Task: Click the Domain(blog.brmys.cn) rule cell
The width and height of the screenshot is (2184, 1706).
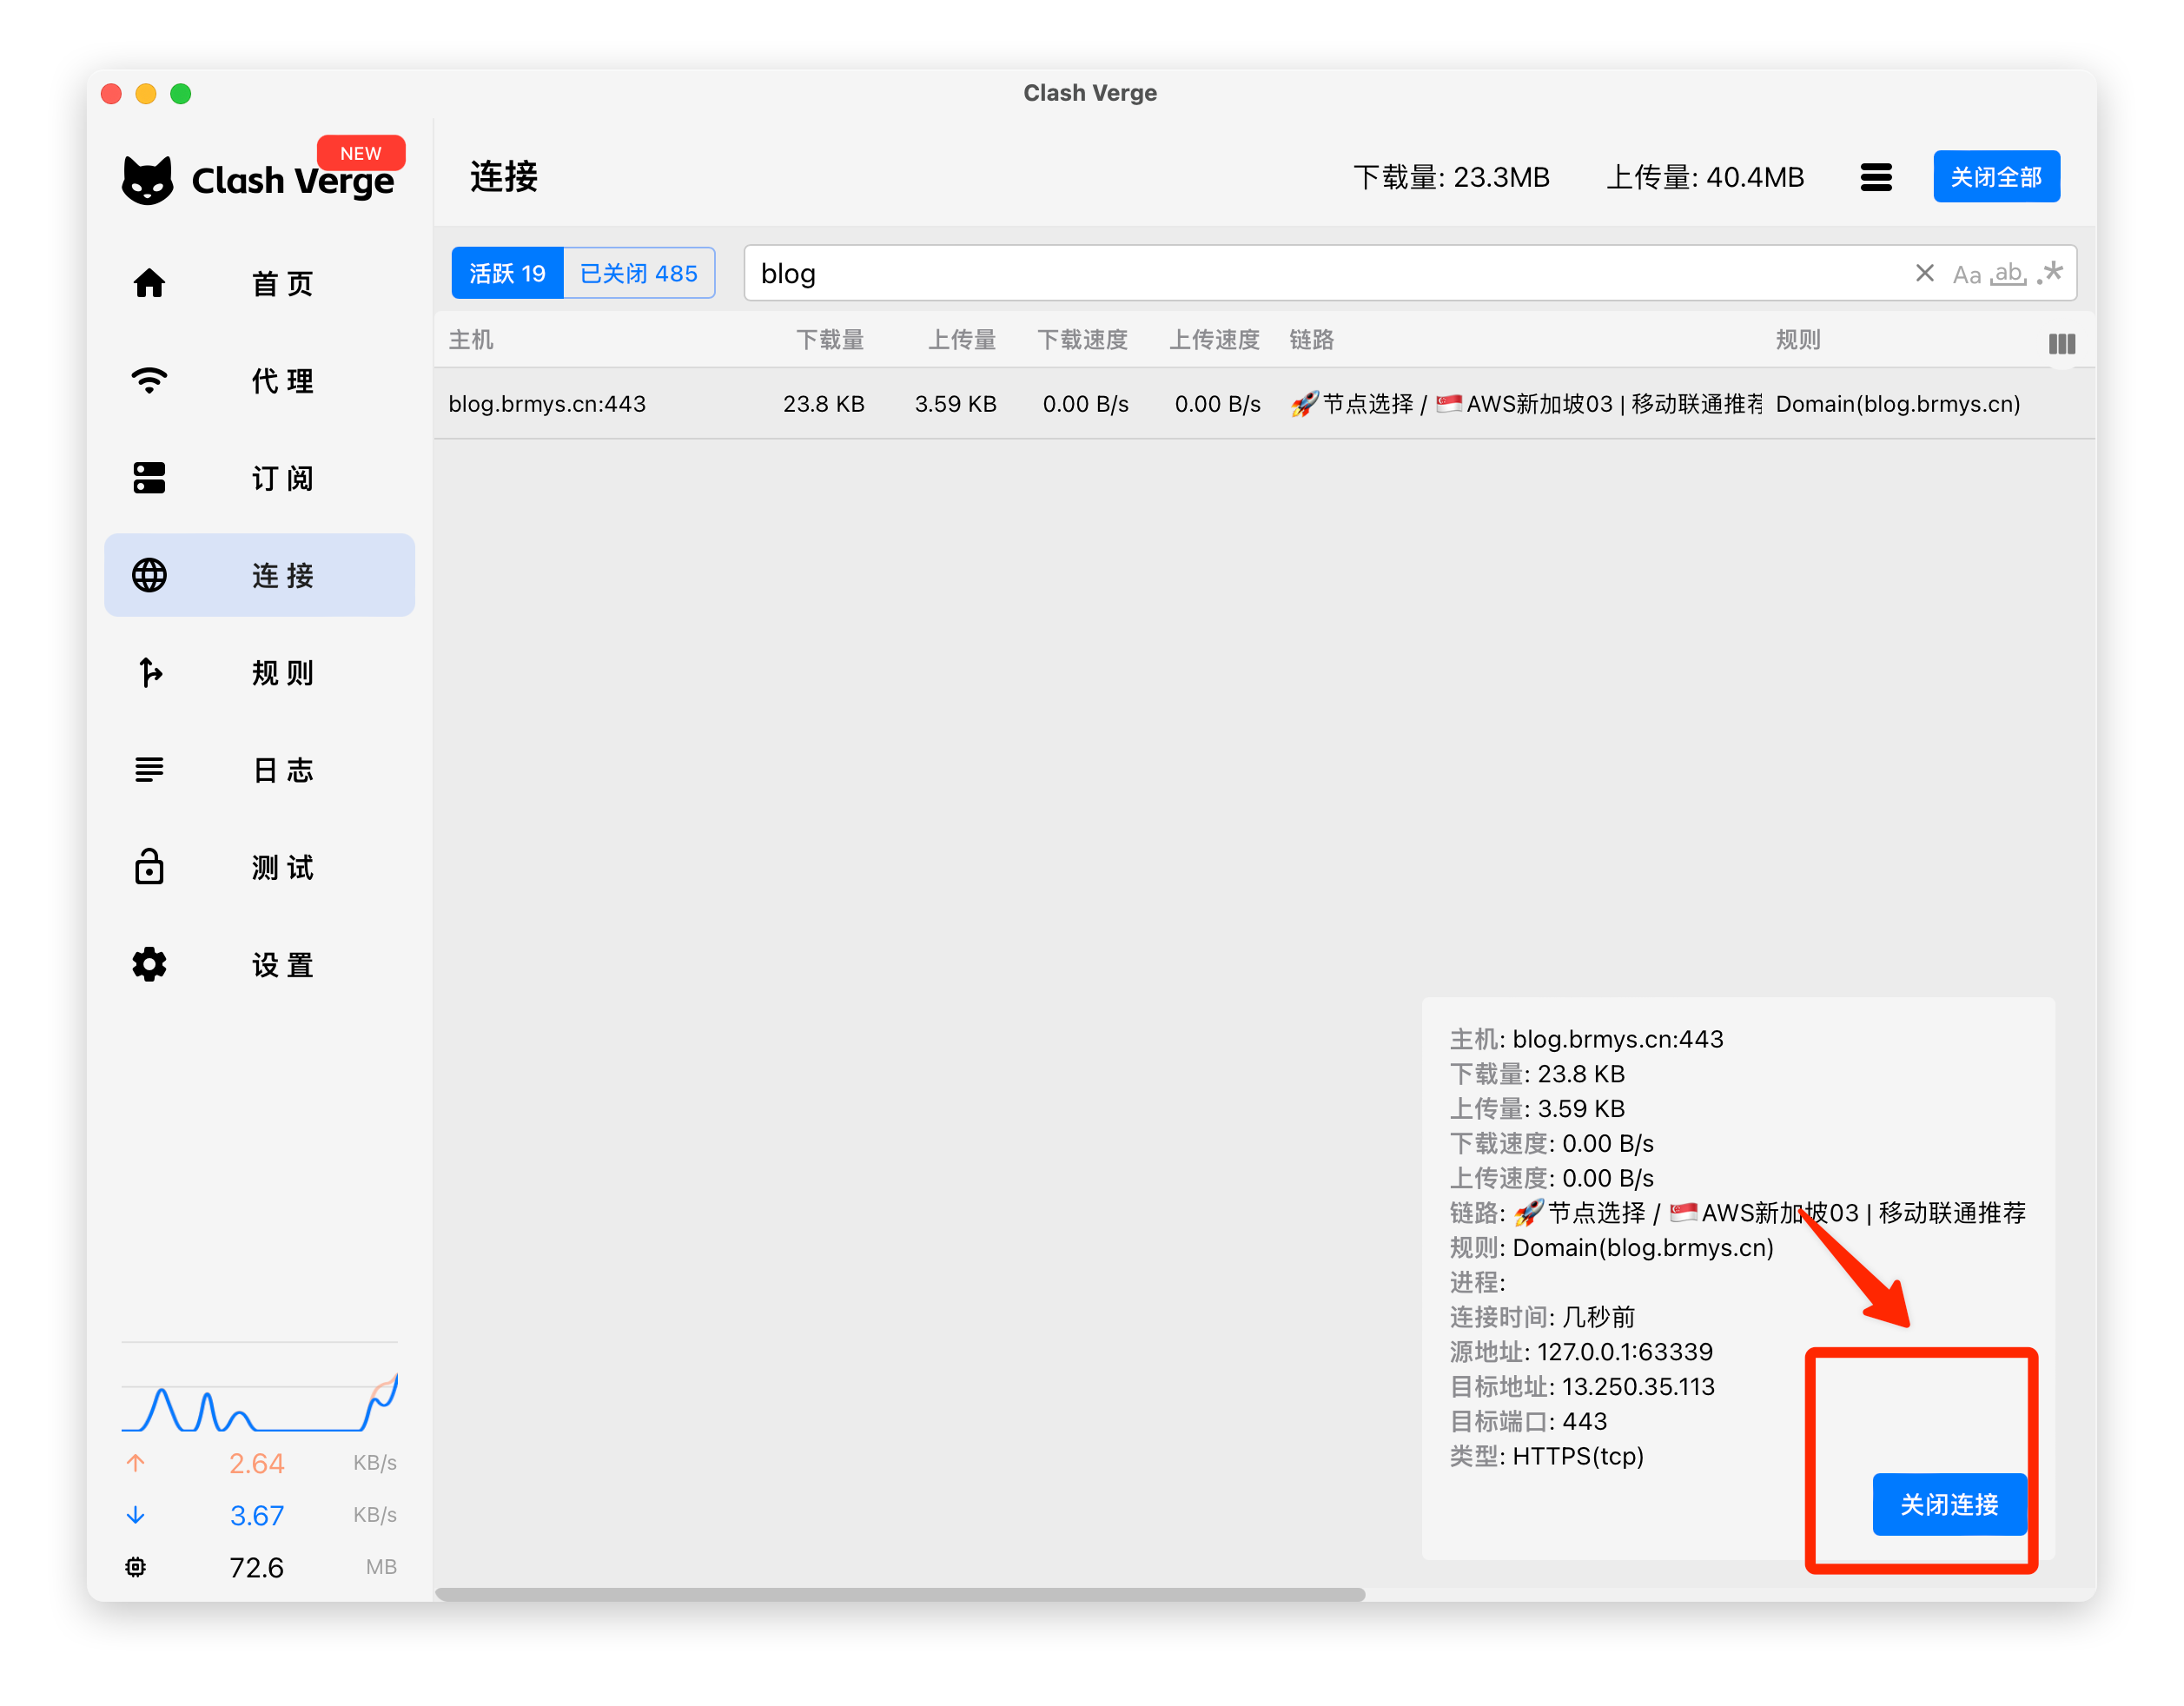Action: coord(1898,404)
